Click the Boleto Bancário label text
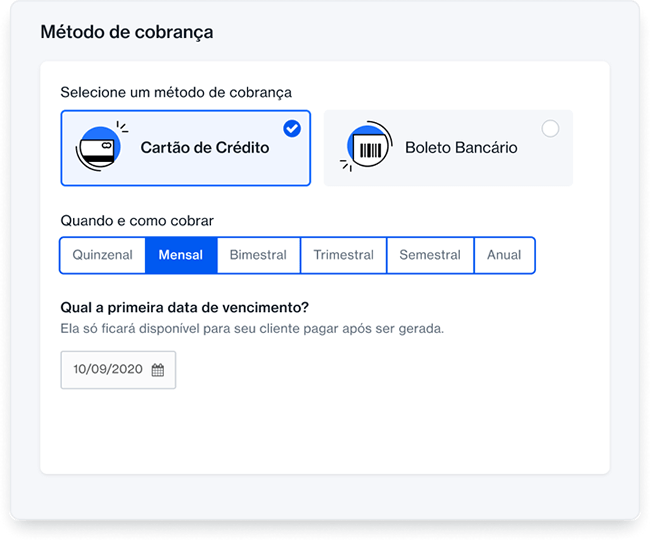The width and height of the screenshot is (650, 540). click(x=461, y=148)
